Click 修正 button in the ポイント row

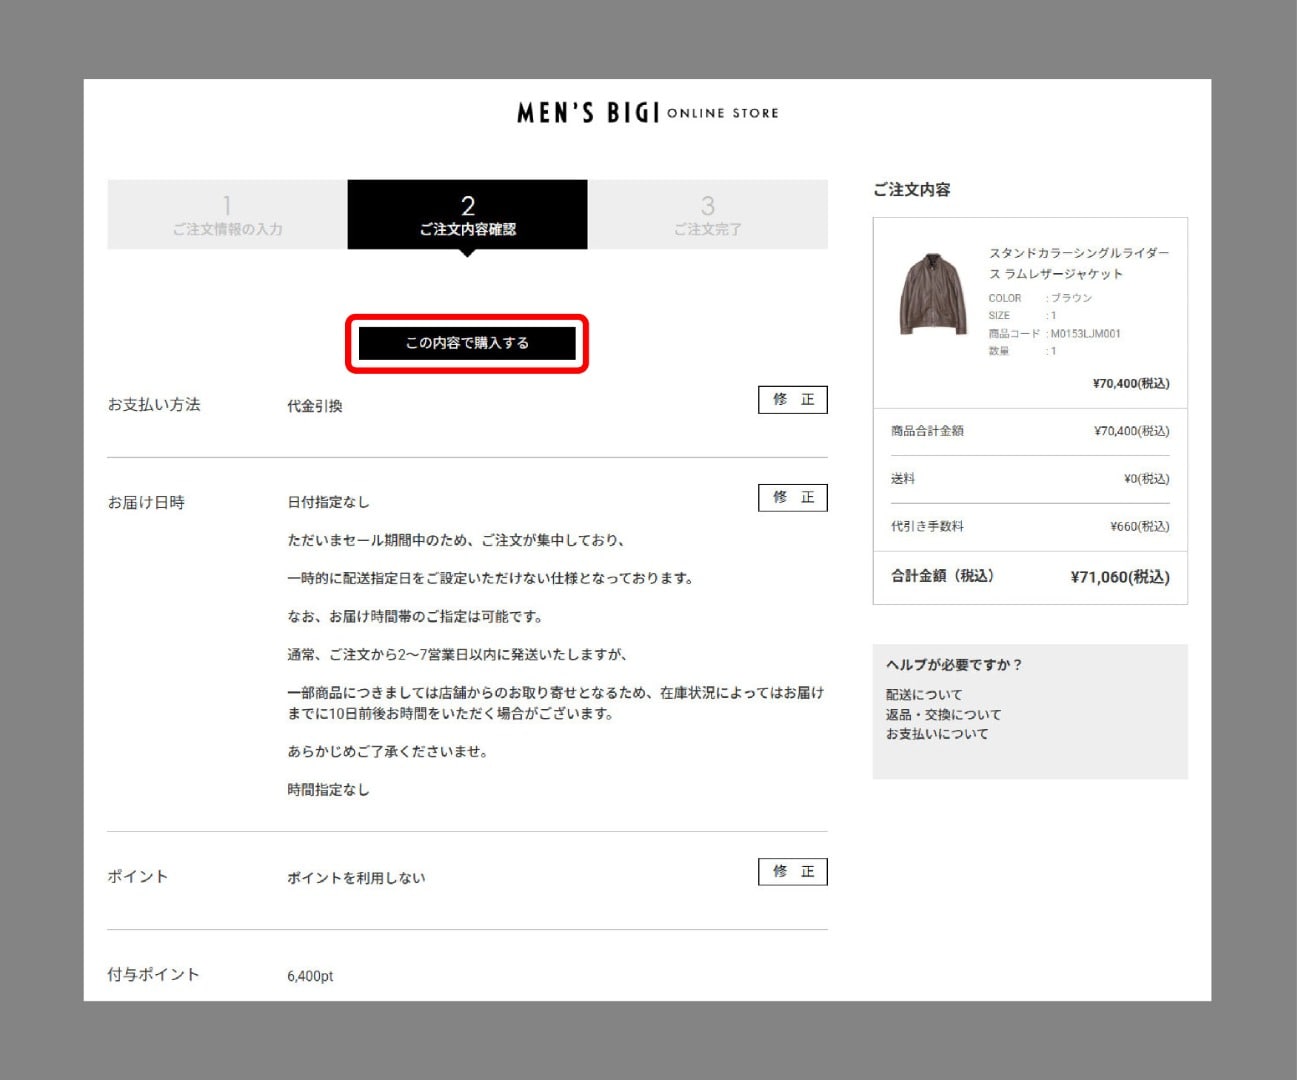[x=792, y=872]
